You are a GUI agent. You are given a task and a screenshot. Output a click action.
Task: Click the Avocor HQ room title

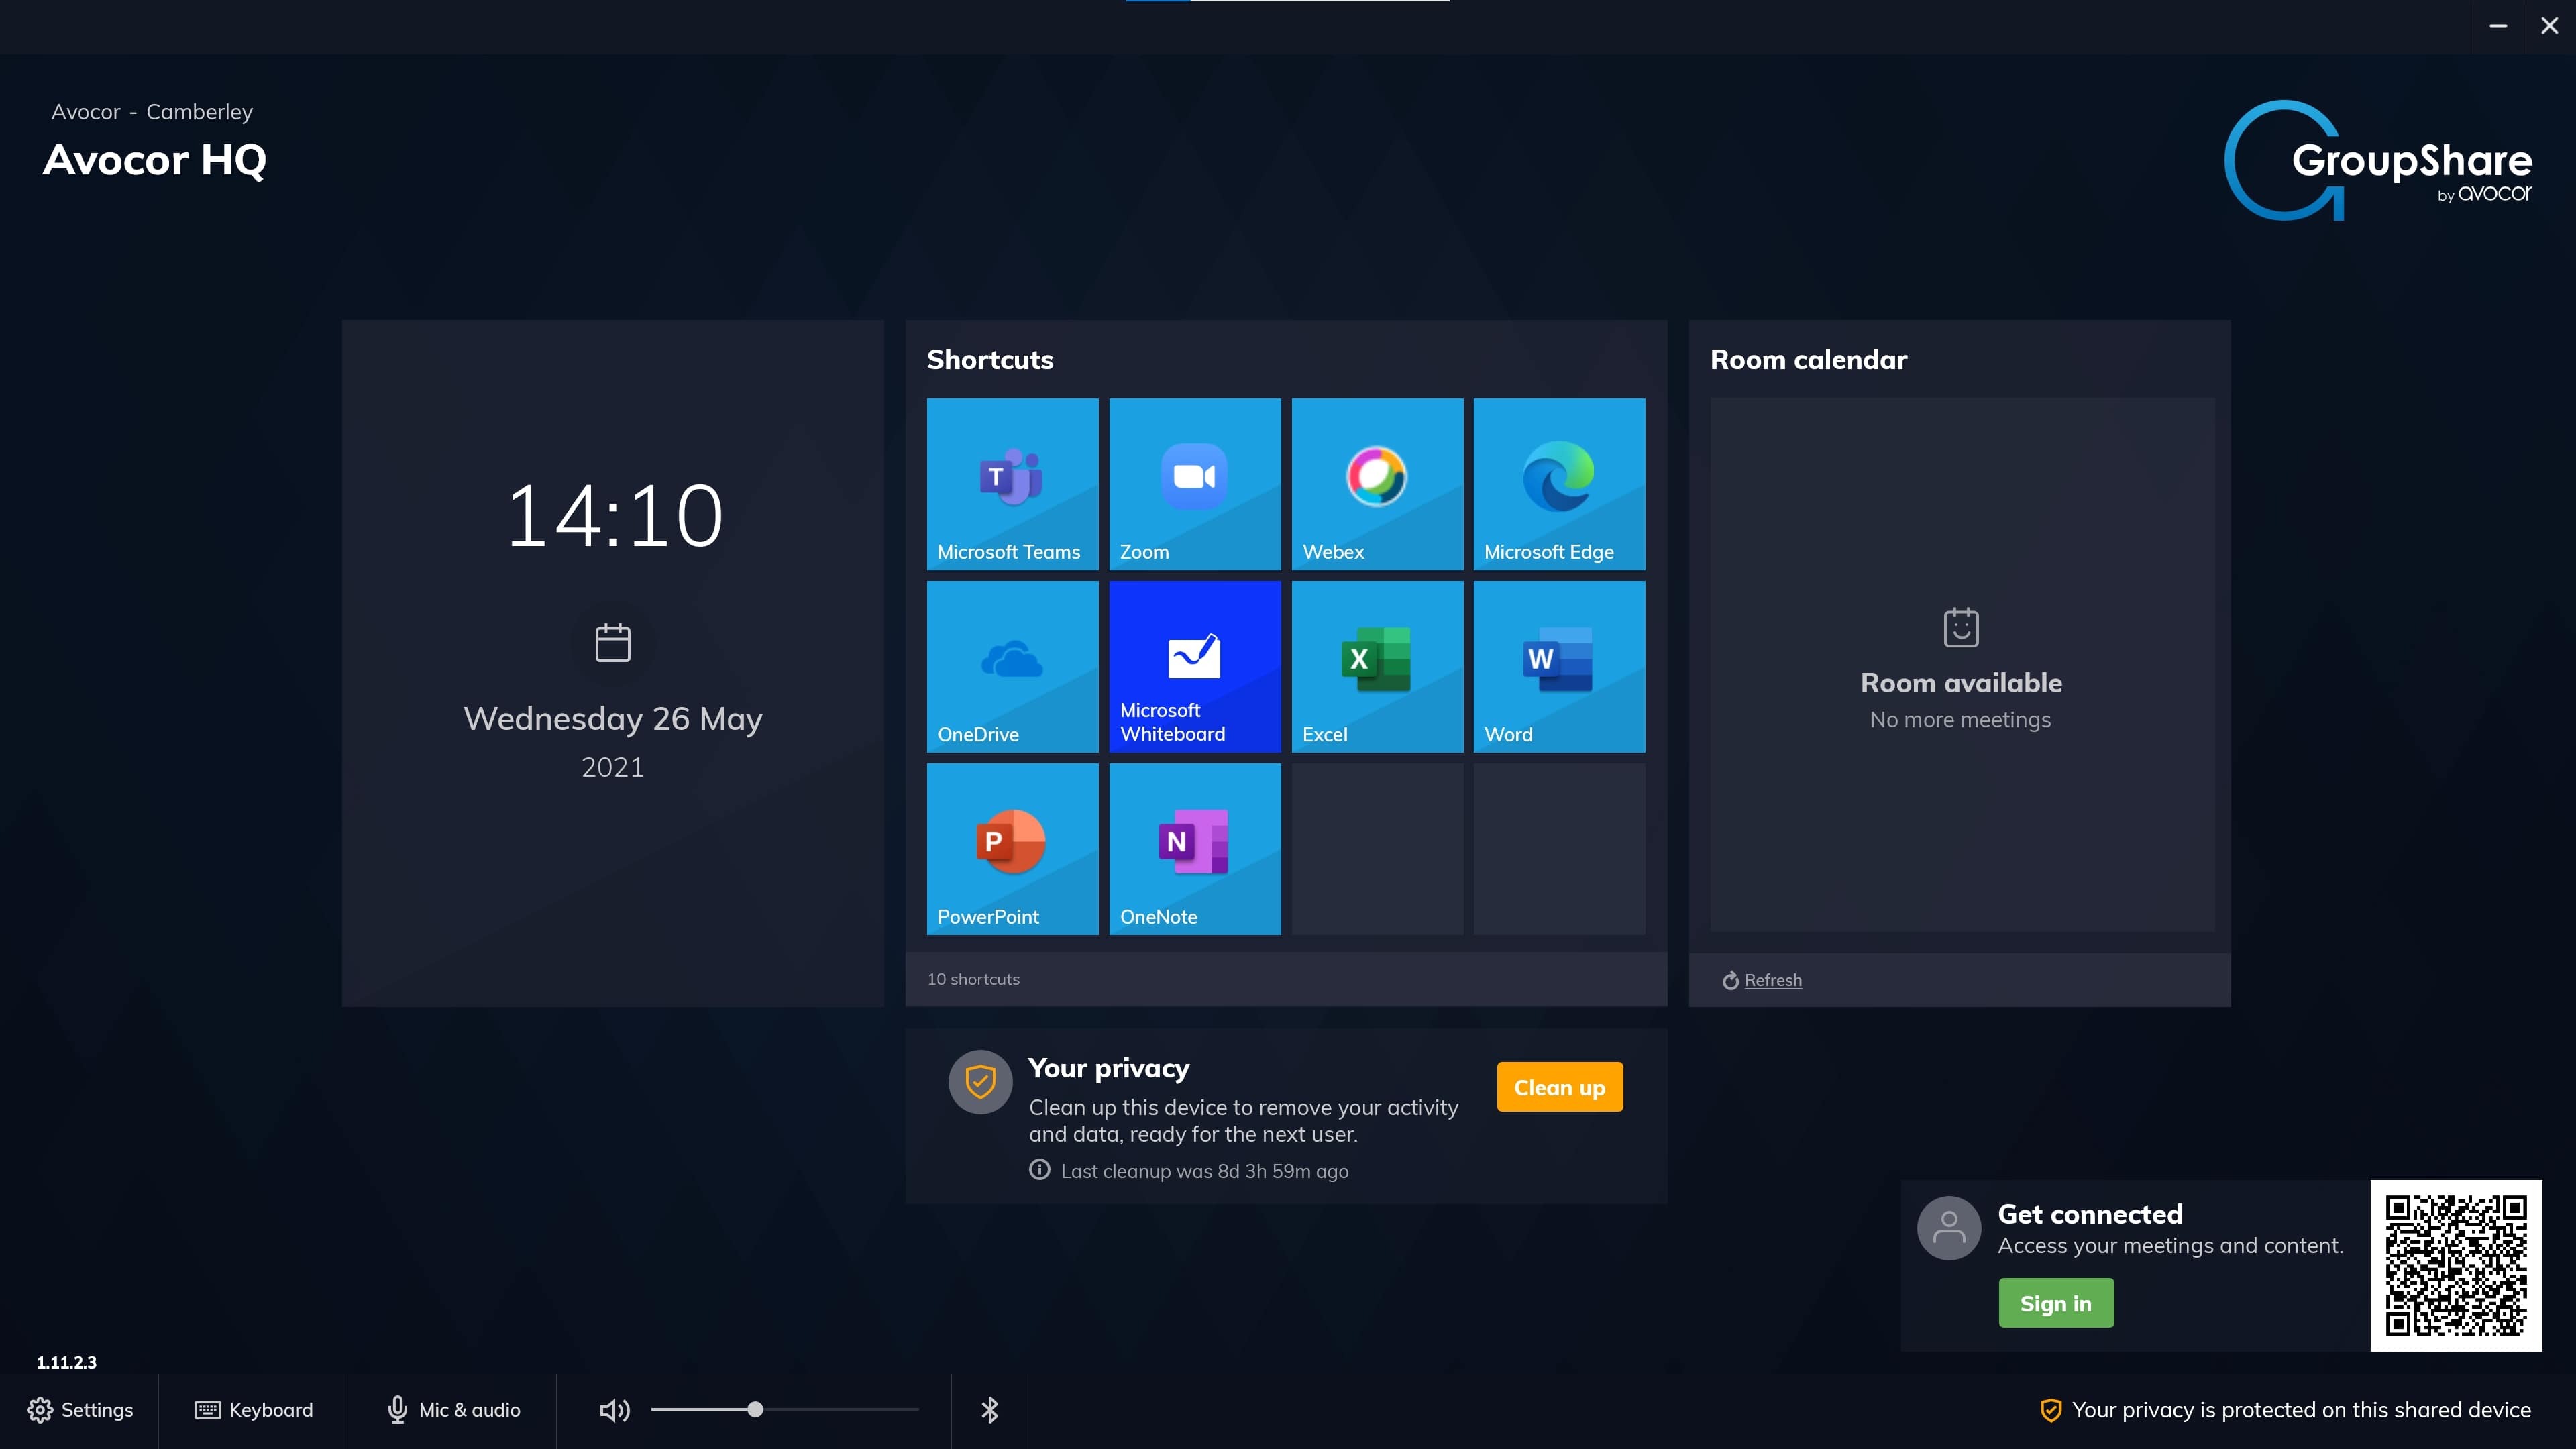[x=155, y=160]
